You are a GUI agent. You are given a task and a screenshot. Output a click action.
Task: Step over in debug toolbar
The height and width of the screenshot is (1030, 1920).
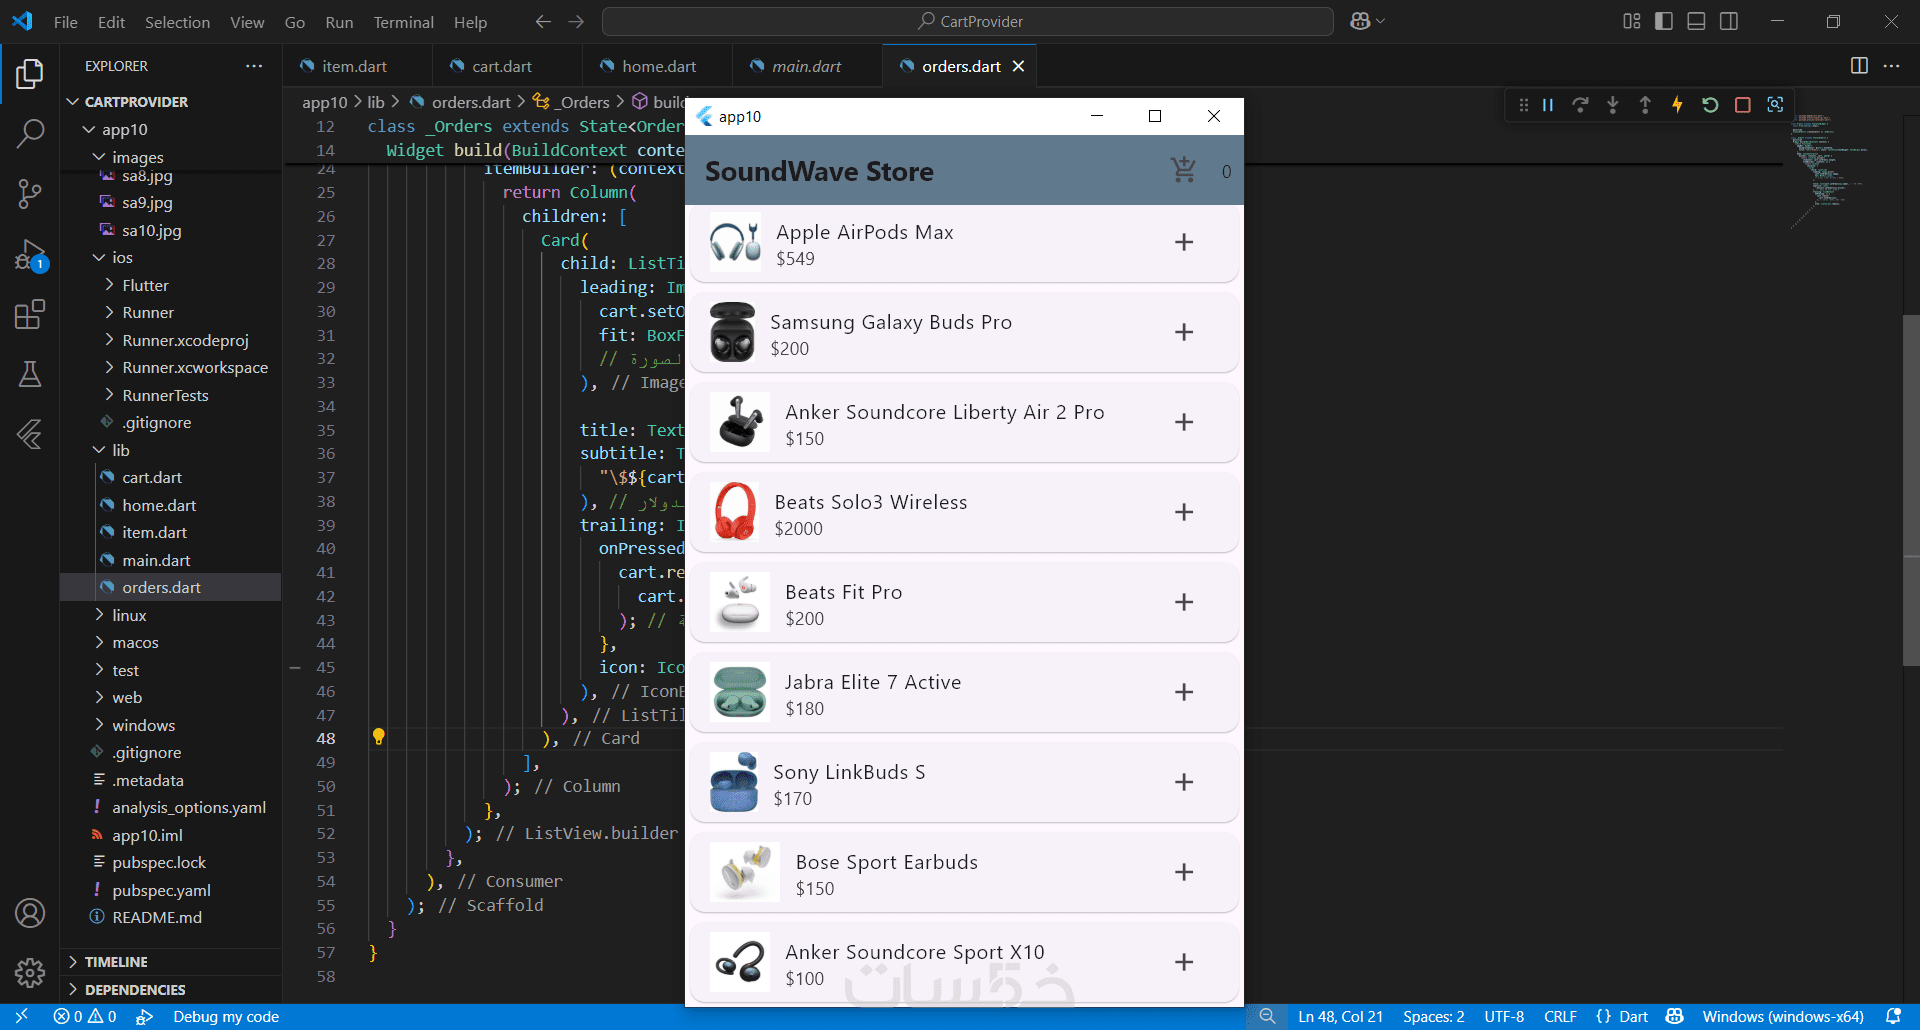[1580, 105]
